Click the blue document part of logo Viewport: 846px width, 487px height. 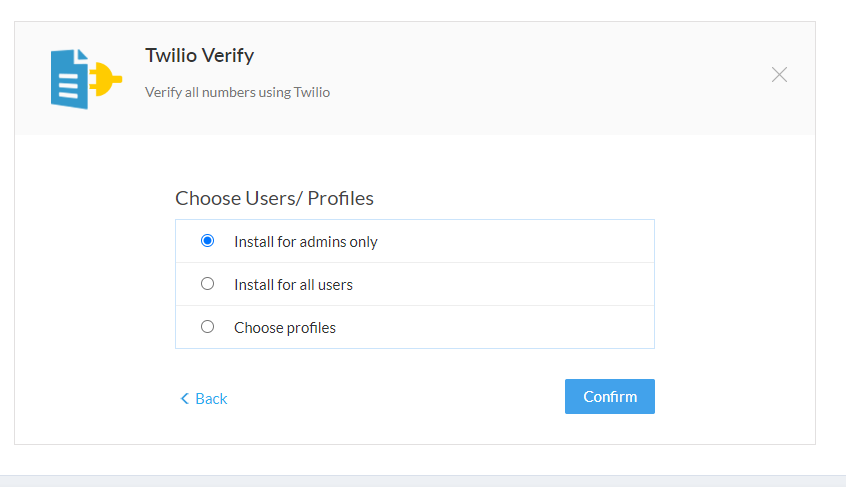point(69,79)
